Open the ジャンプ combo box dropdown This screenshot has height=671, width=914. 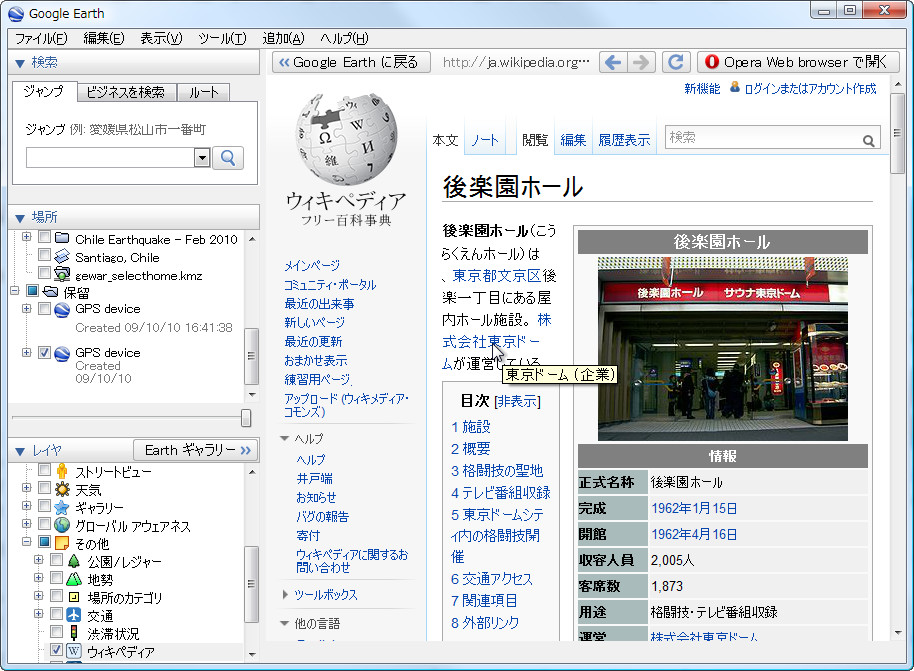click(201, 158)
